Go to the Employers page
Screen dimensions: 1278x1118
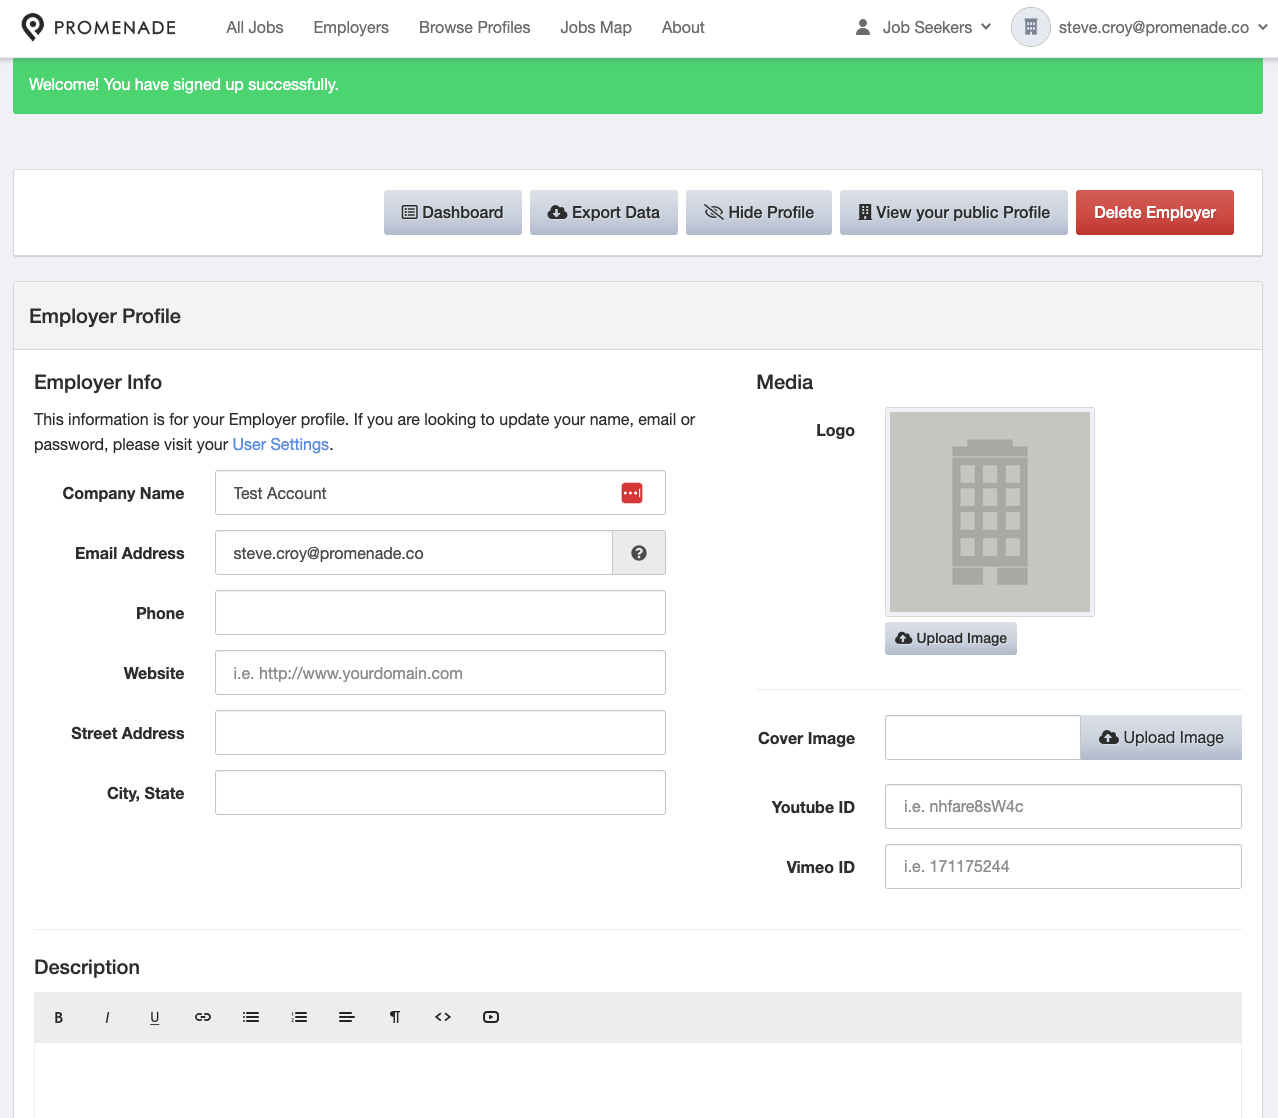tap(351, 27)
